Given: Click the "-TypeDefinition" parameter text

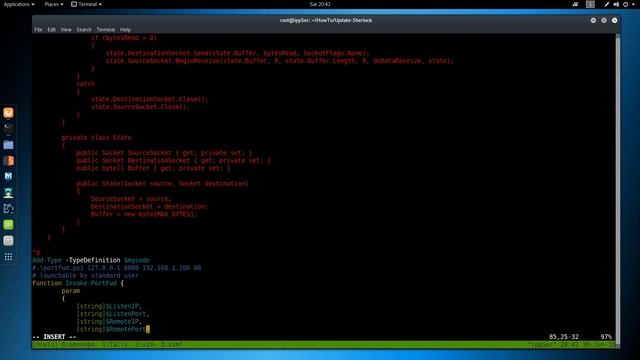Looking at the screenshot, I should pyautogui.click(x=93, y=260).
